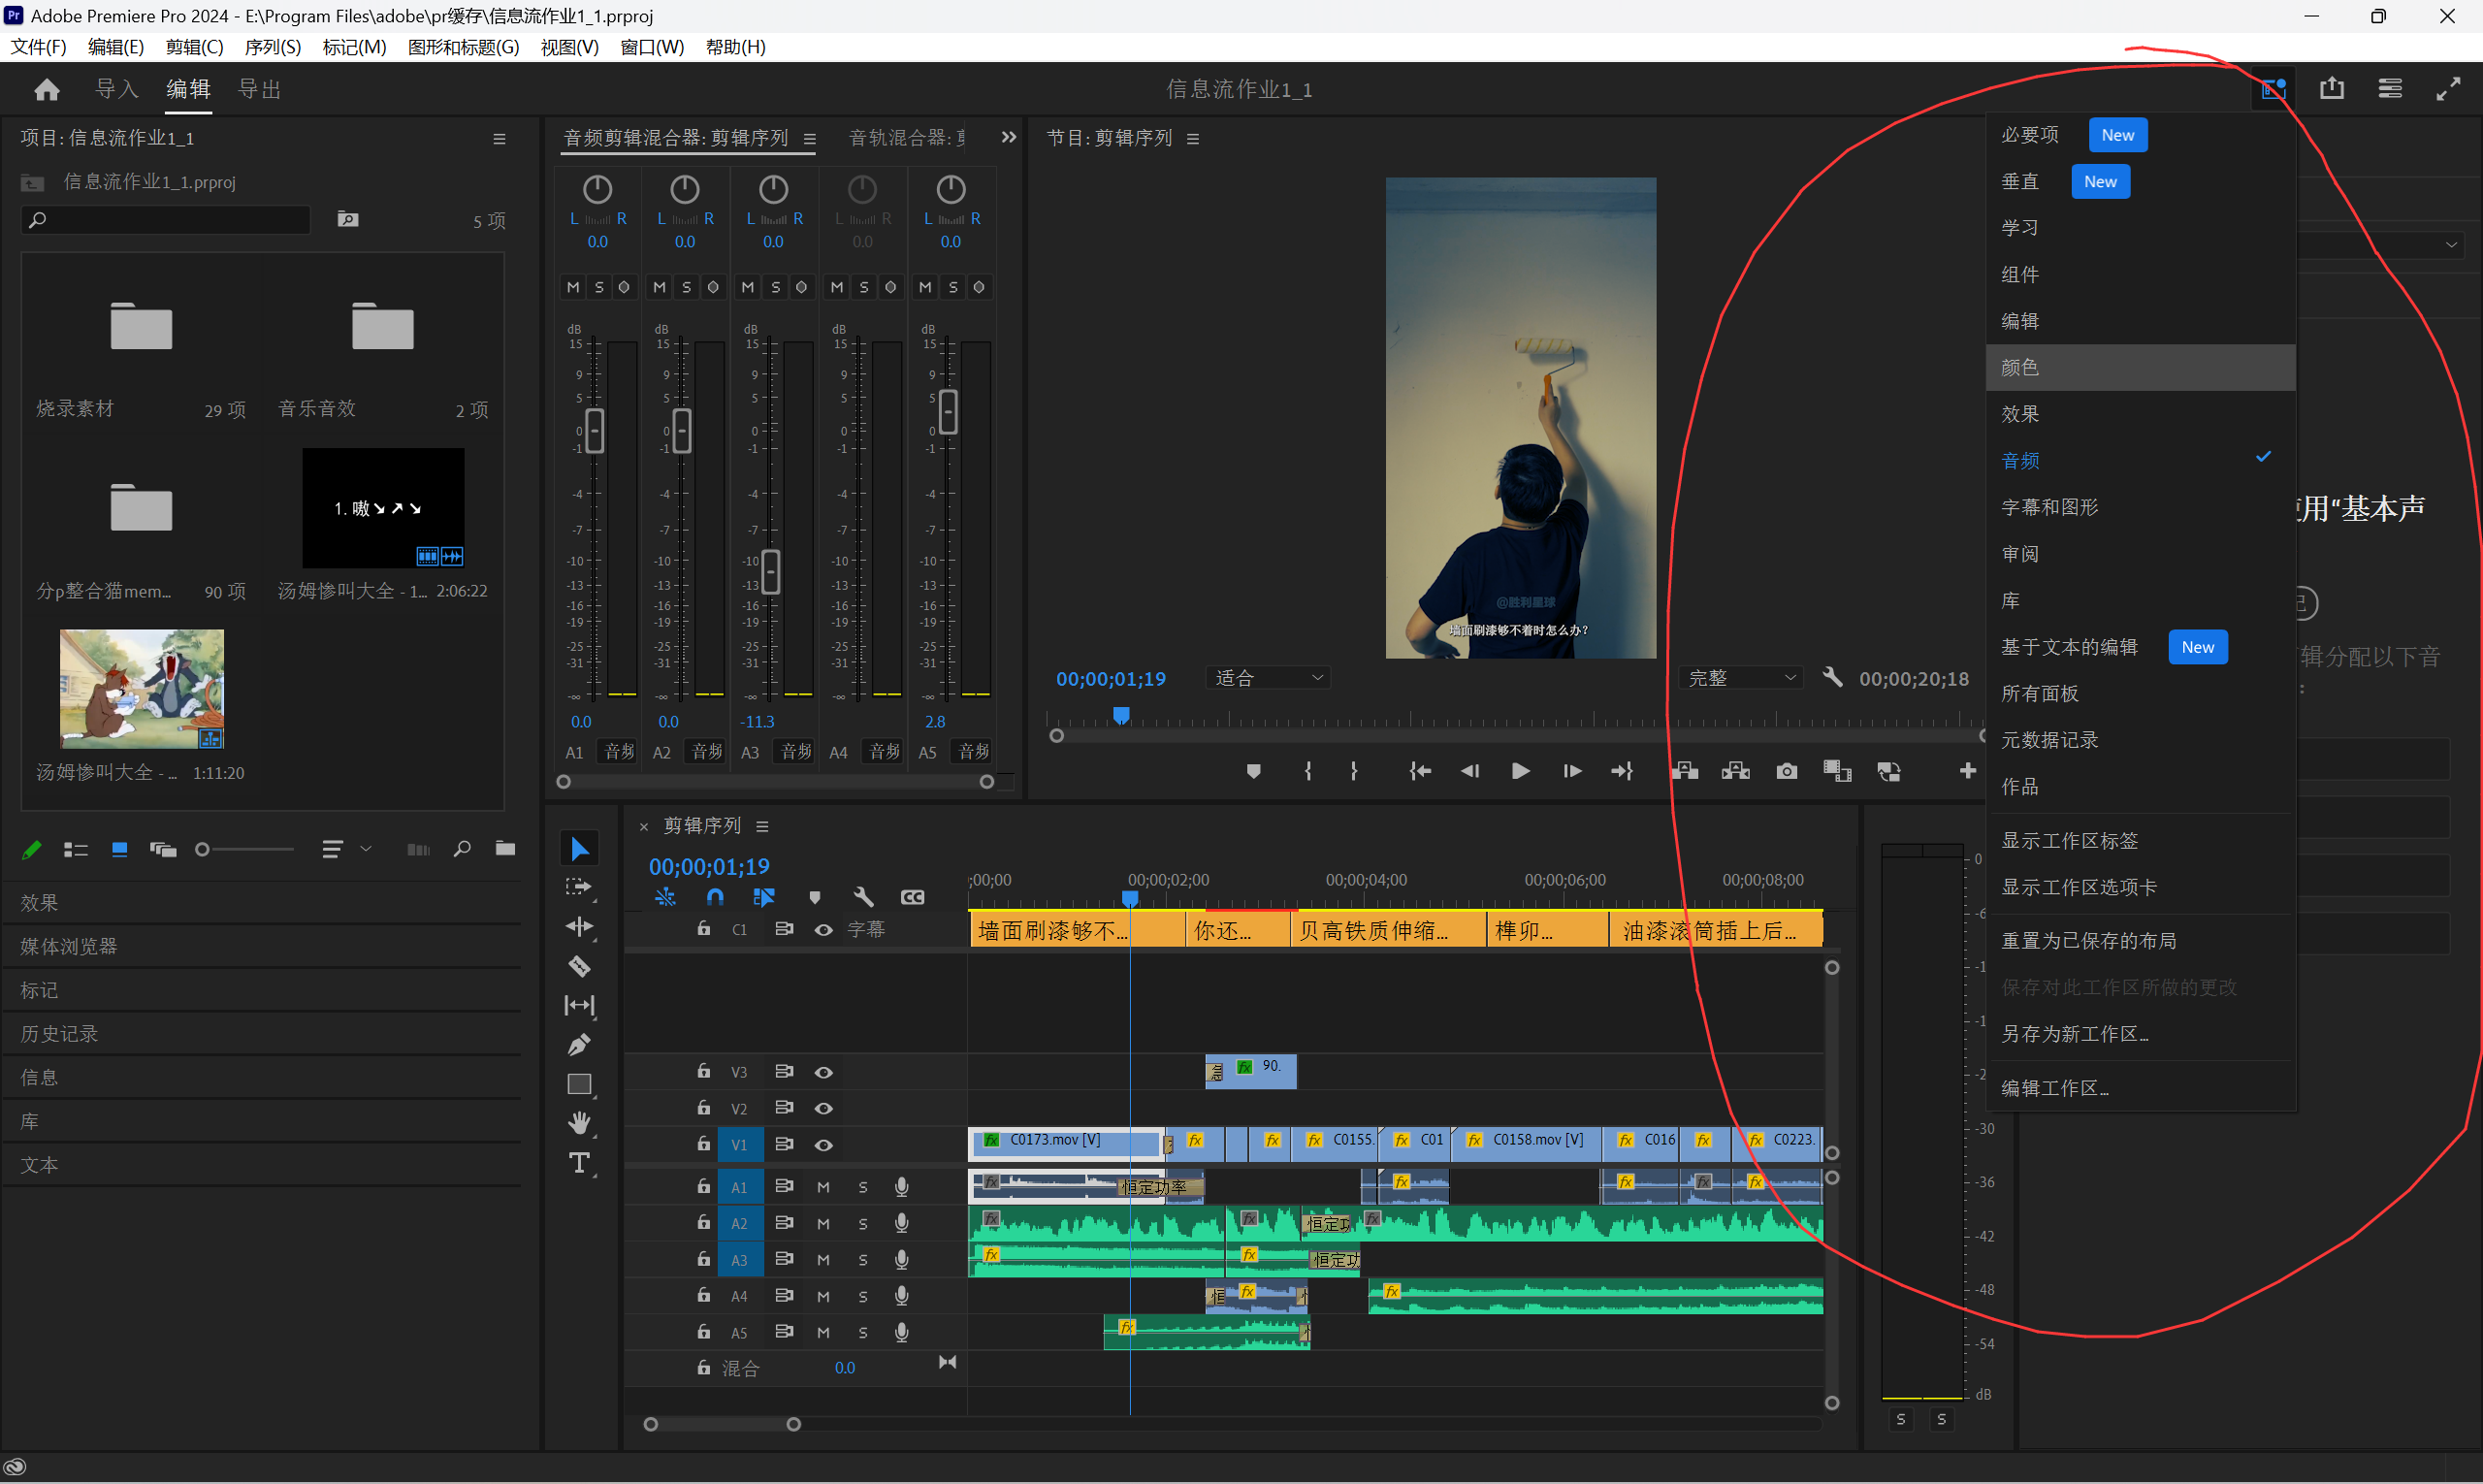
Task: Click 另存为新工作区 menu entry
Action: pos(2074,1034)
